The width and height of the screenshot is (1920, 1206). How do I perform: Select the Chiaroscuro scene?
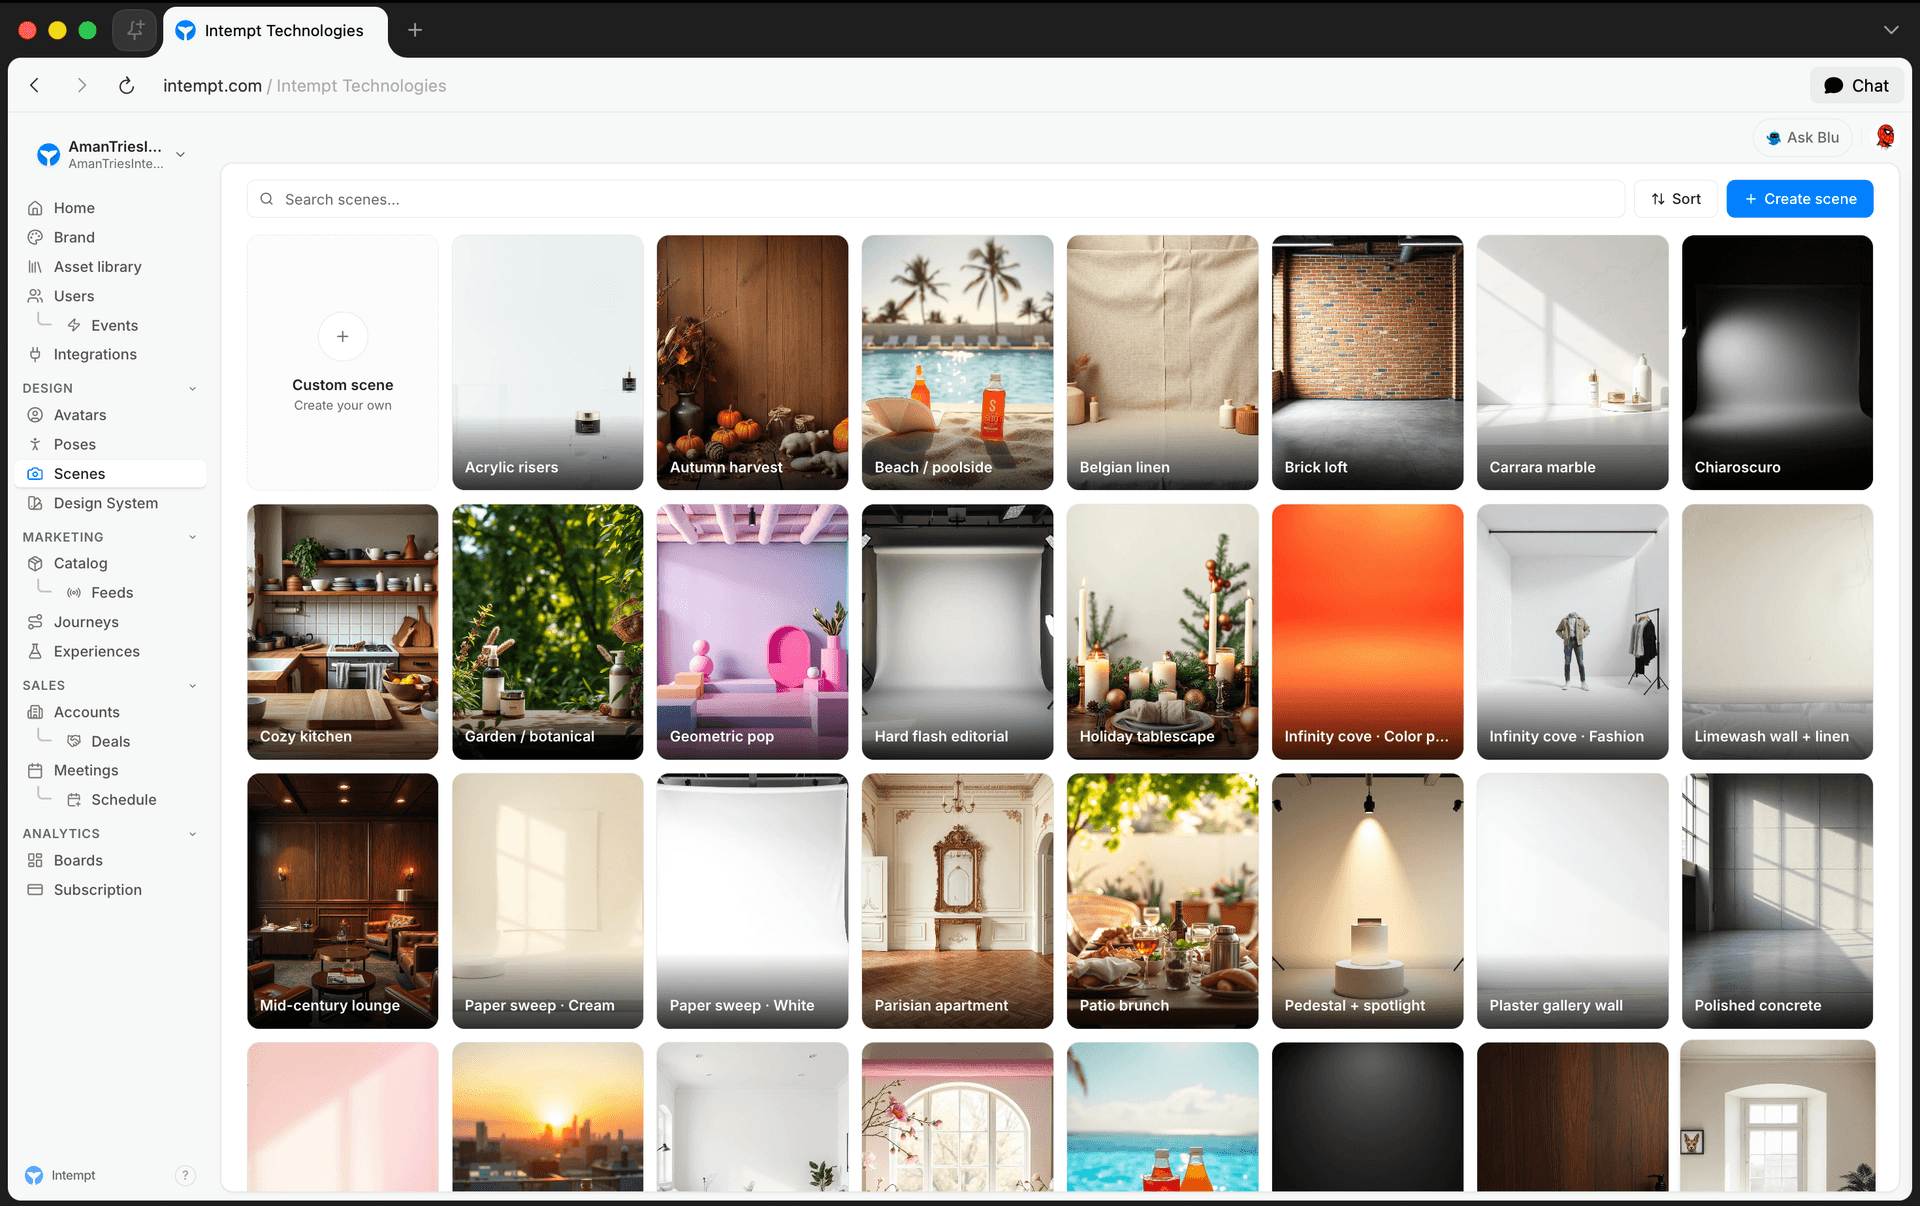(x=1778, y=362)
